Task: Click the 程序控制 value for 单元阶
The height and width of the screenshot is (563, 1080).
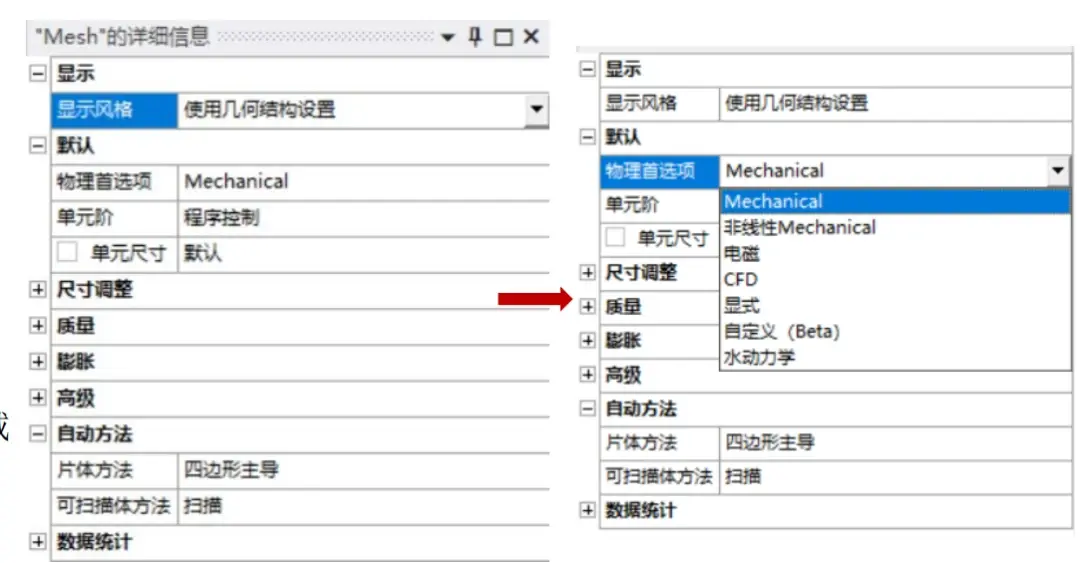Action: 221,218
